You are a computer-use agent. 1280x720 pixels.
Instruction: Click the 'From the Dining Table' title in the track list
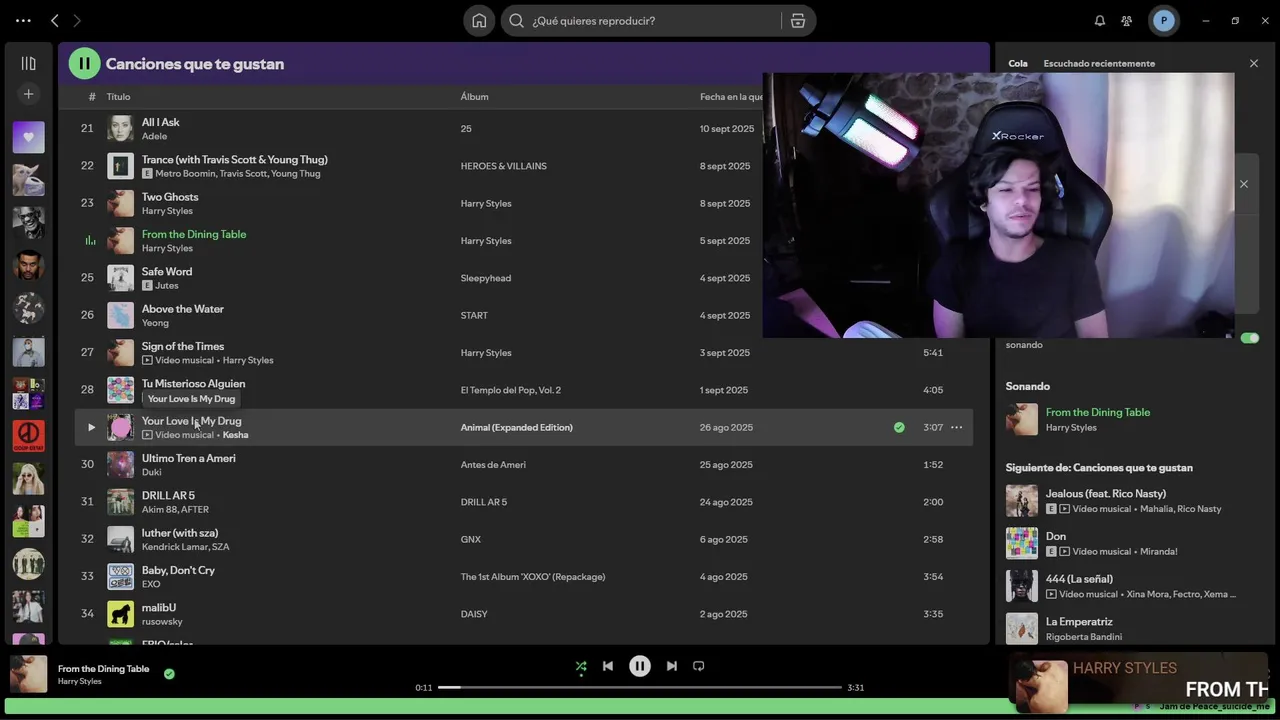(194, 234)
